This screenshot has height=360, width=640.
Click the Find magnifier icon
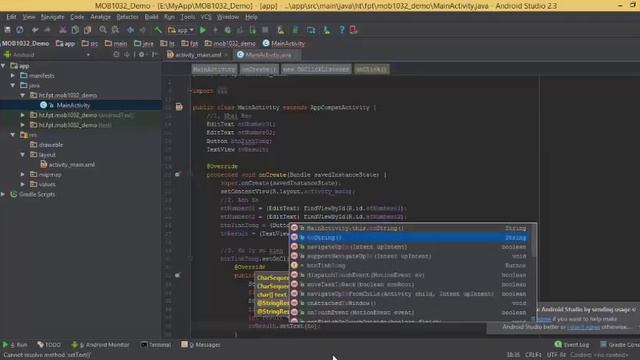tap(103, 30)
